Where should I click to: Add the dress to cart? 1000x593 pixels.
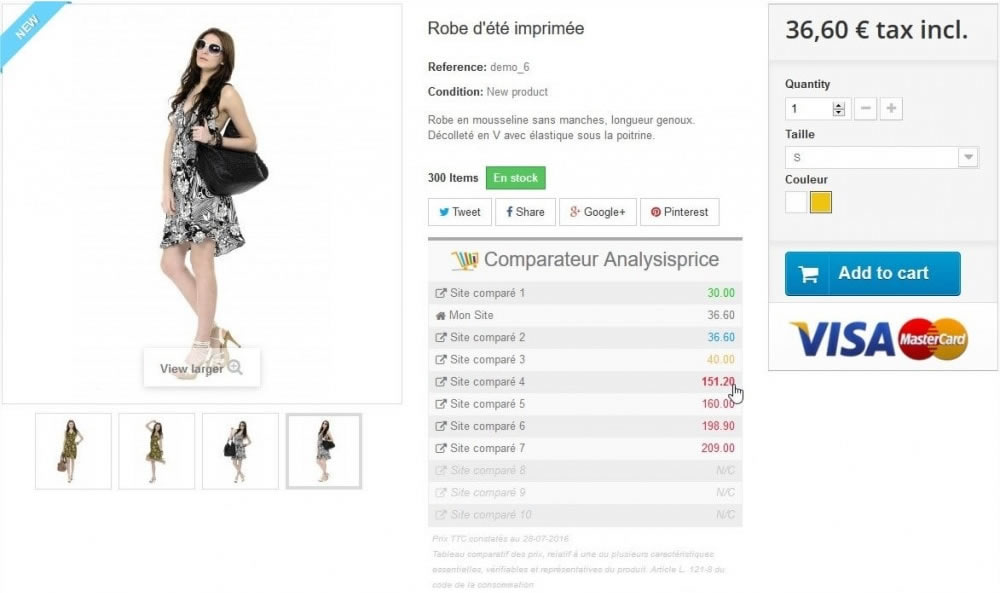(872, 274)
